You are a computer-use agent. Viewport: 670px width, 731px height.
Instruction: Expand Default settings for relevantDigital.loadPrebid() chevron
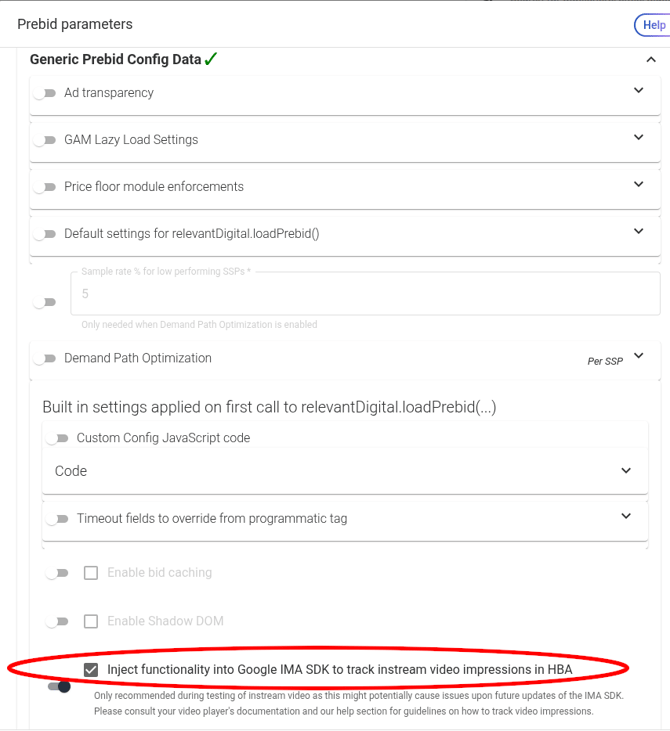pos(639,232)
